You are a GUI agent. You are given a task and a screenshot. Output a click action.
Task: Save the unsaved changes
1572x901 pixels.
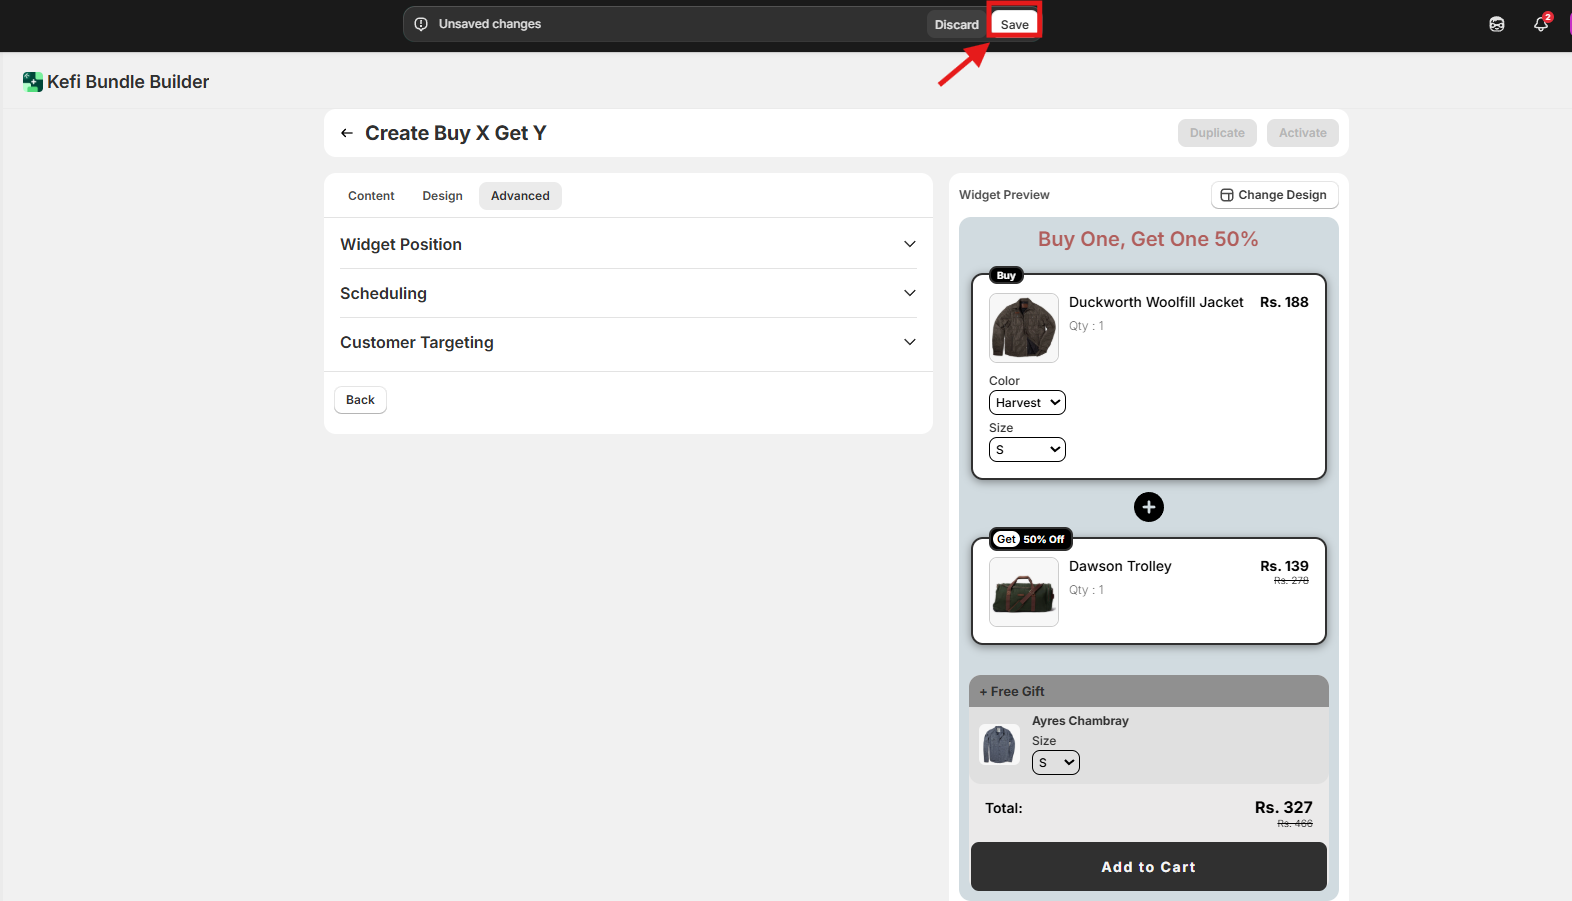coord(1014,24)
